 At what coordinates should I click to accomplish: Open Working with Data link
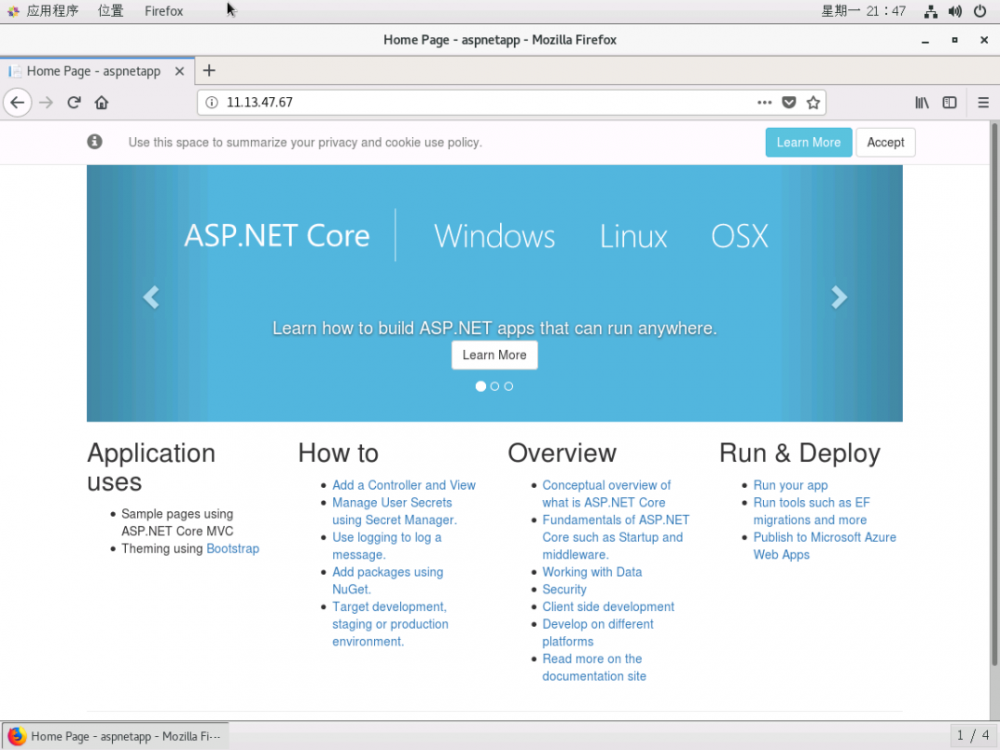tap(592, 572)
